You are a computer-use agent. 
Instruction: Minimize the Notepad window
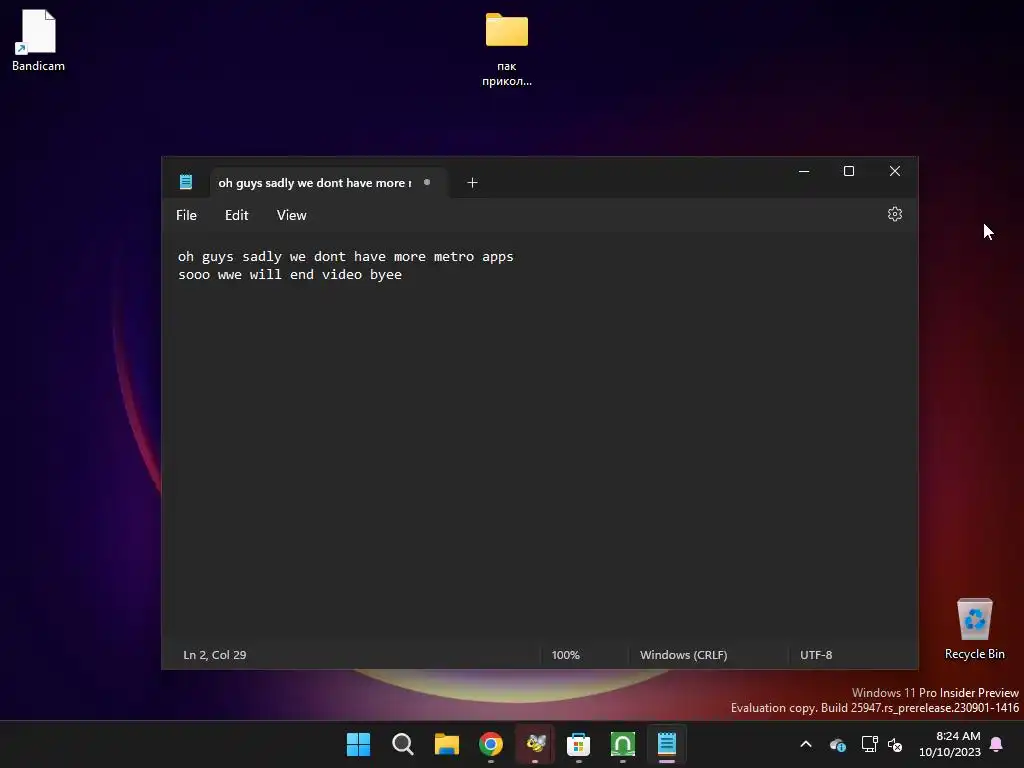[x=804, y=171]
